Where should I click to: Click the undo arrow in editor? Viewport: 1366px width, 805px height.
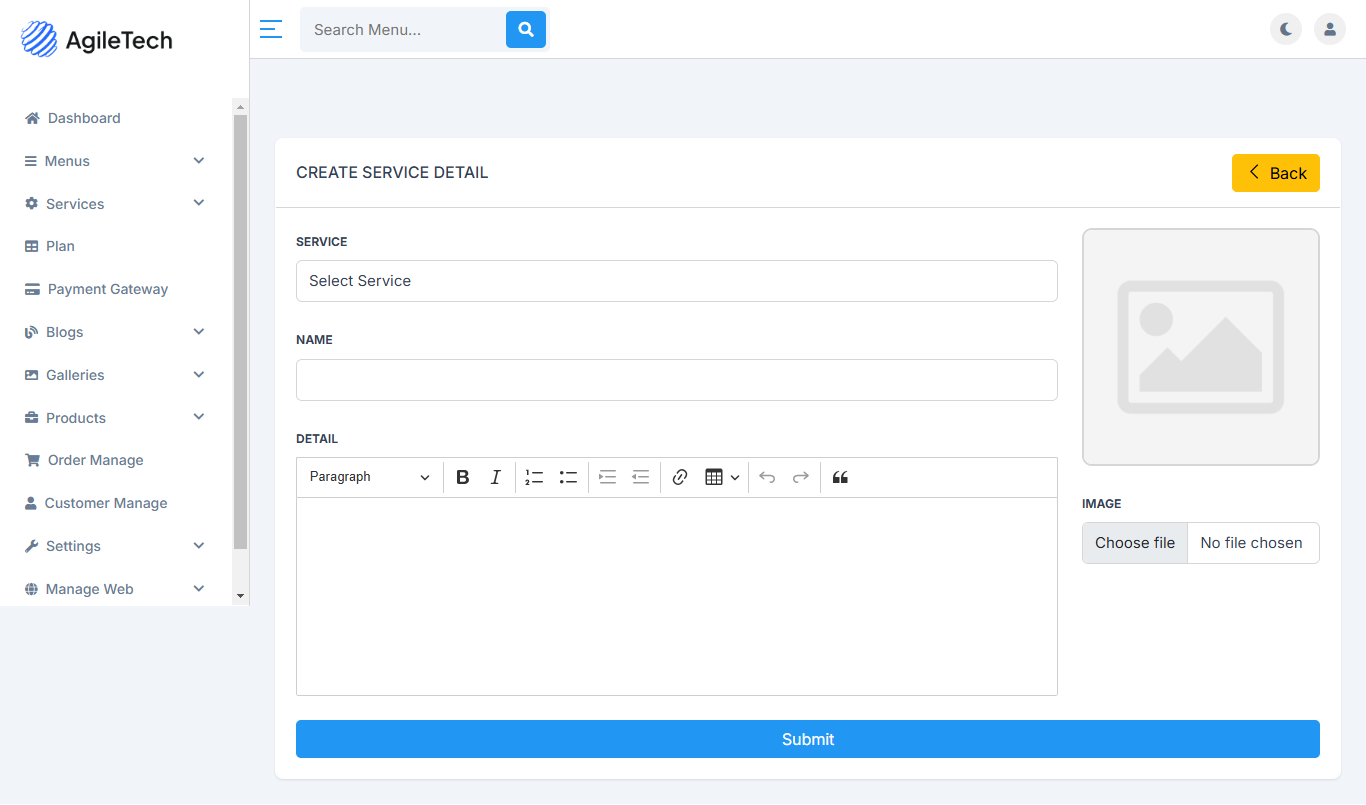[x=767, y=477]
